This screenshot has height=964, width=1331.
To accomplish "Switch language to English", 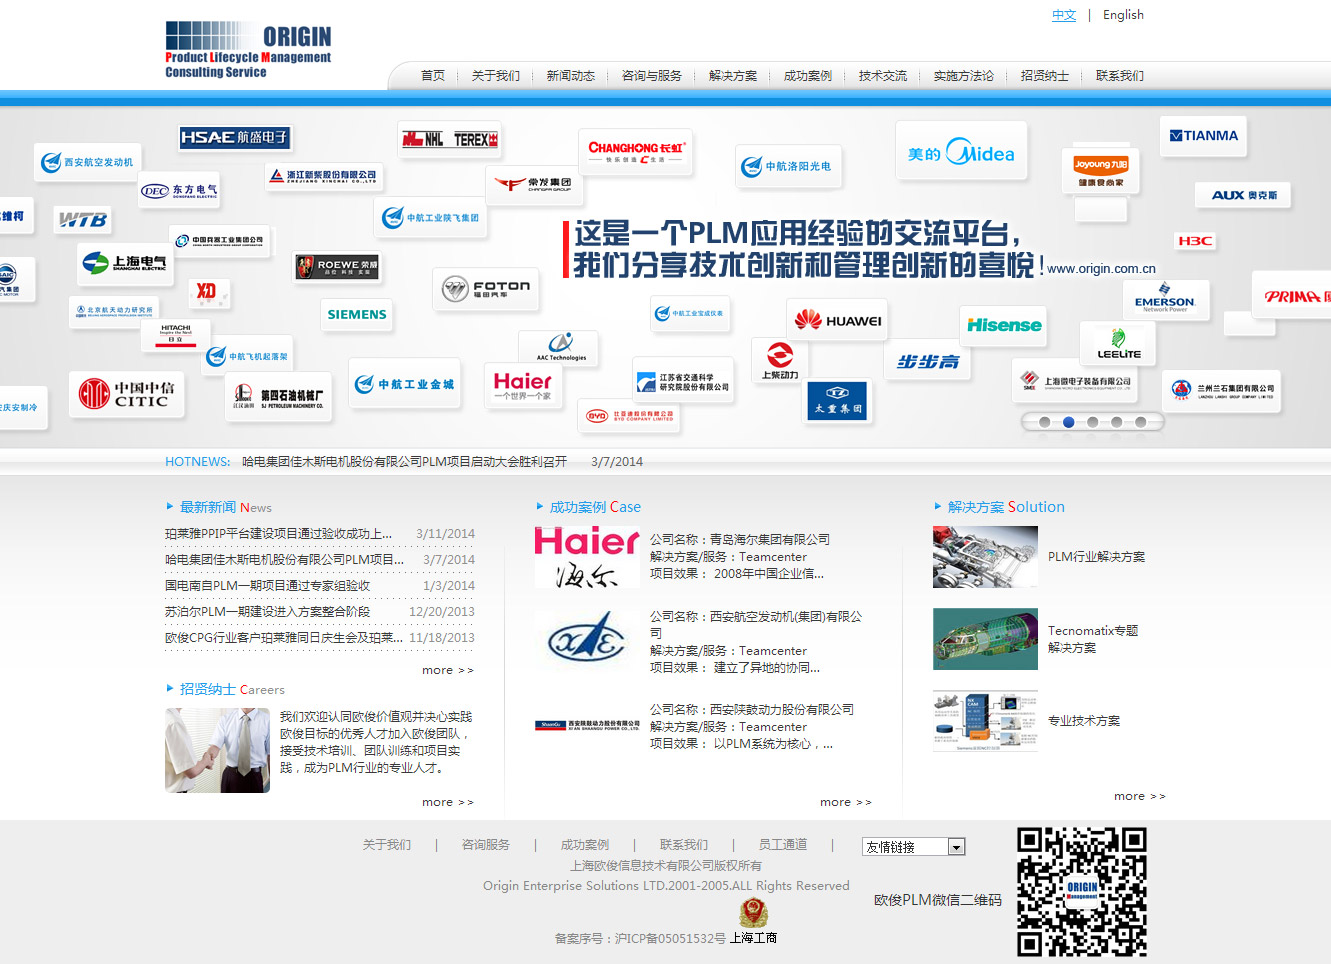I will point(1123,15).
